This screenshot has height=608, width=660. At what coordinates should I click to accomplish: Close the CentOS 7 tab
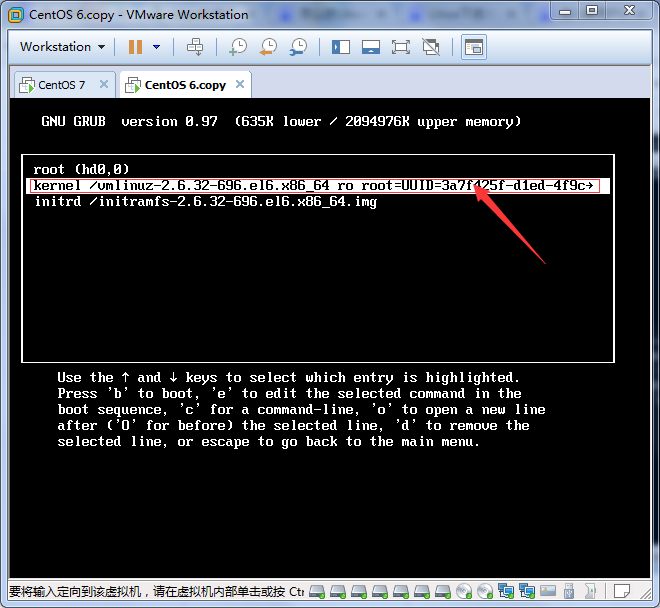point(104,84)
